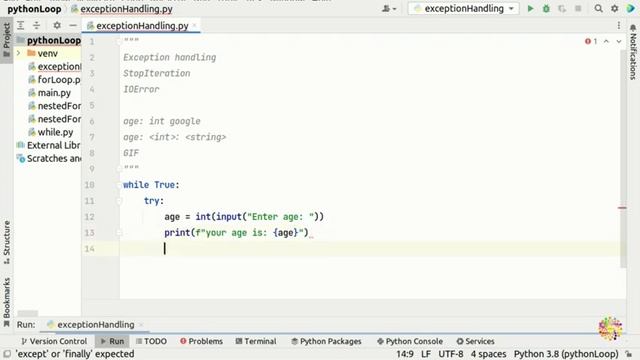Open the user account dropdown icon
The width and height of the screenshot is (640, 360).
[x=389, y=9]
